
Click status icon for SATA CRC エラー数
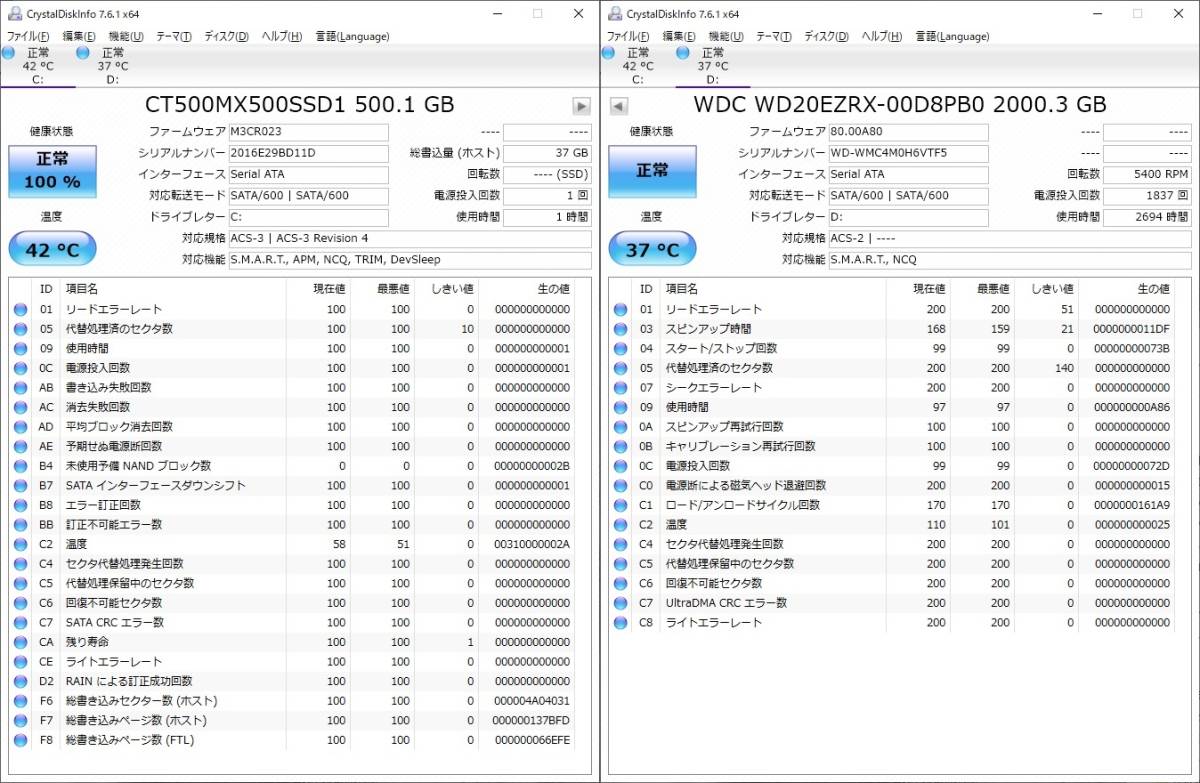pos(21,623)
